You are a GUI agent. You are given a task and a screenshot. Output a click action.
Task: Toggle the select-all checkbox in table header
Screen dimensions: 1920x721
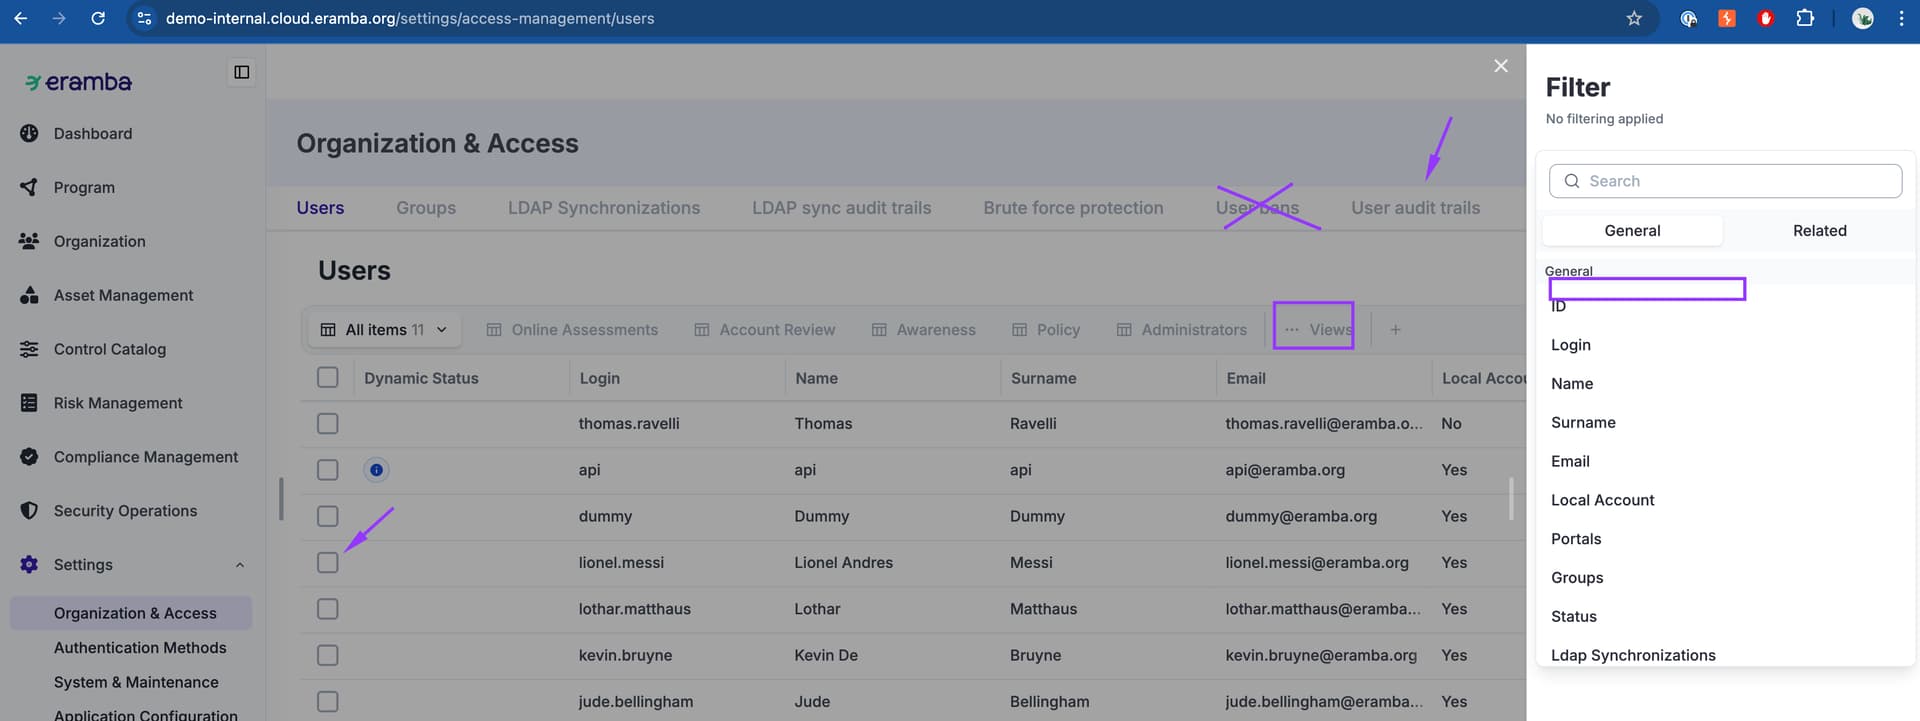pos(328,378)
